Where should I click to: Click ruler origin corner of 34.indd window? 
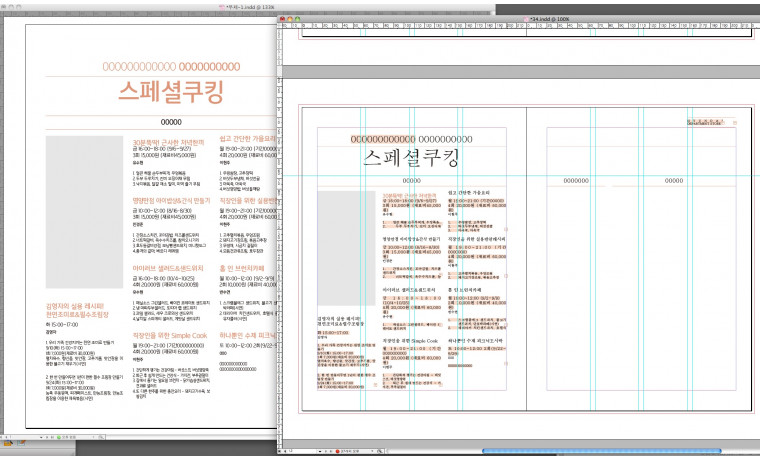[280, 25]
